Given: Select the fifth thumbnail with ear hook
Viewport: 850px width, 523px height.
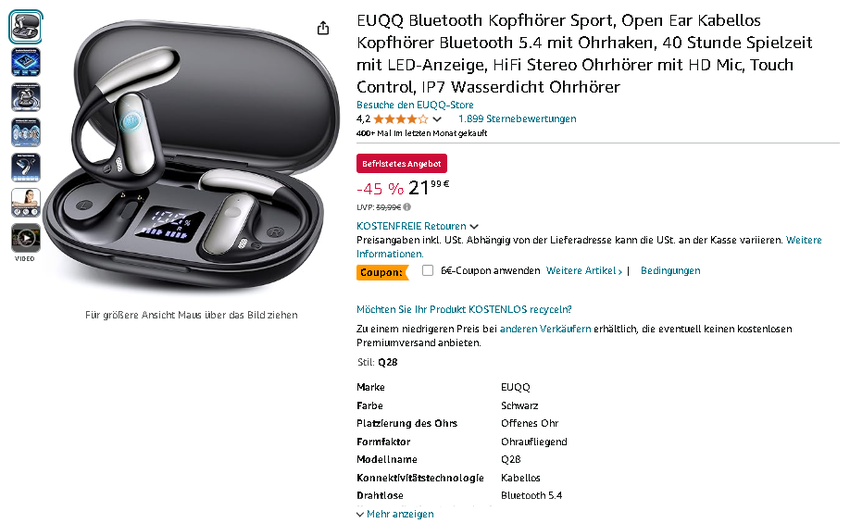Looking at the screenshot, I should [25, 167].
